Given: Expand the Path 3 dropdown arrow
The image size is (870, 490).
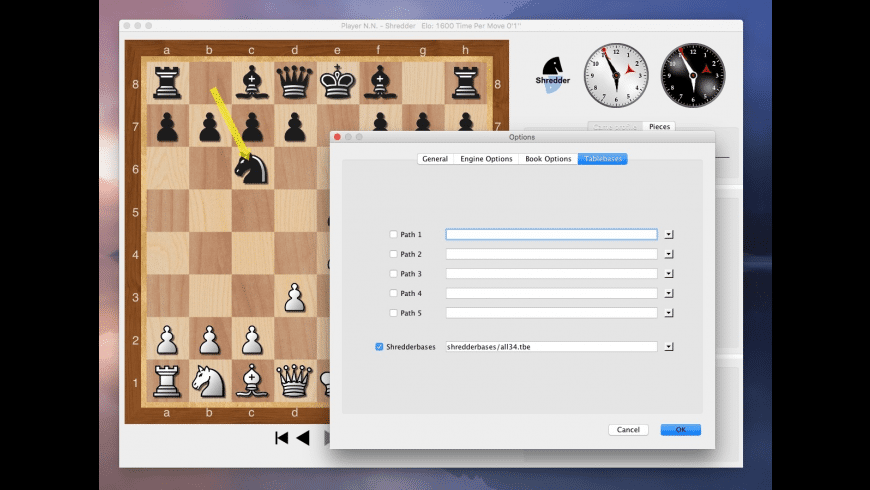Looking at the screenshot, I should 669,274.
